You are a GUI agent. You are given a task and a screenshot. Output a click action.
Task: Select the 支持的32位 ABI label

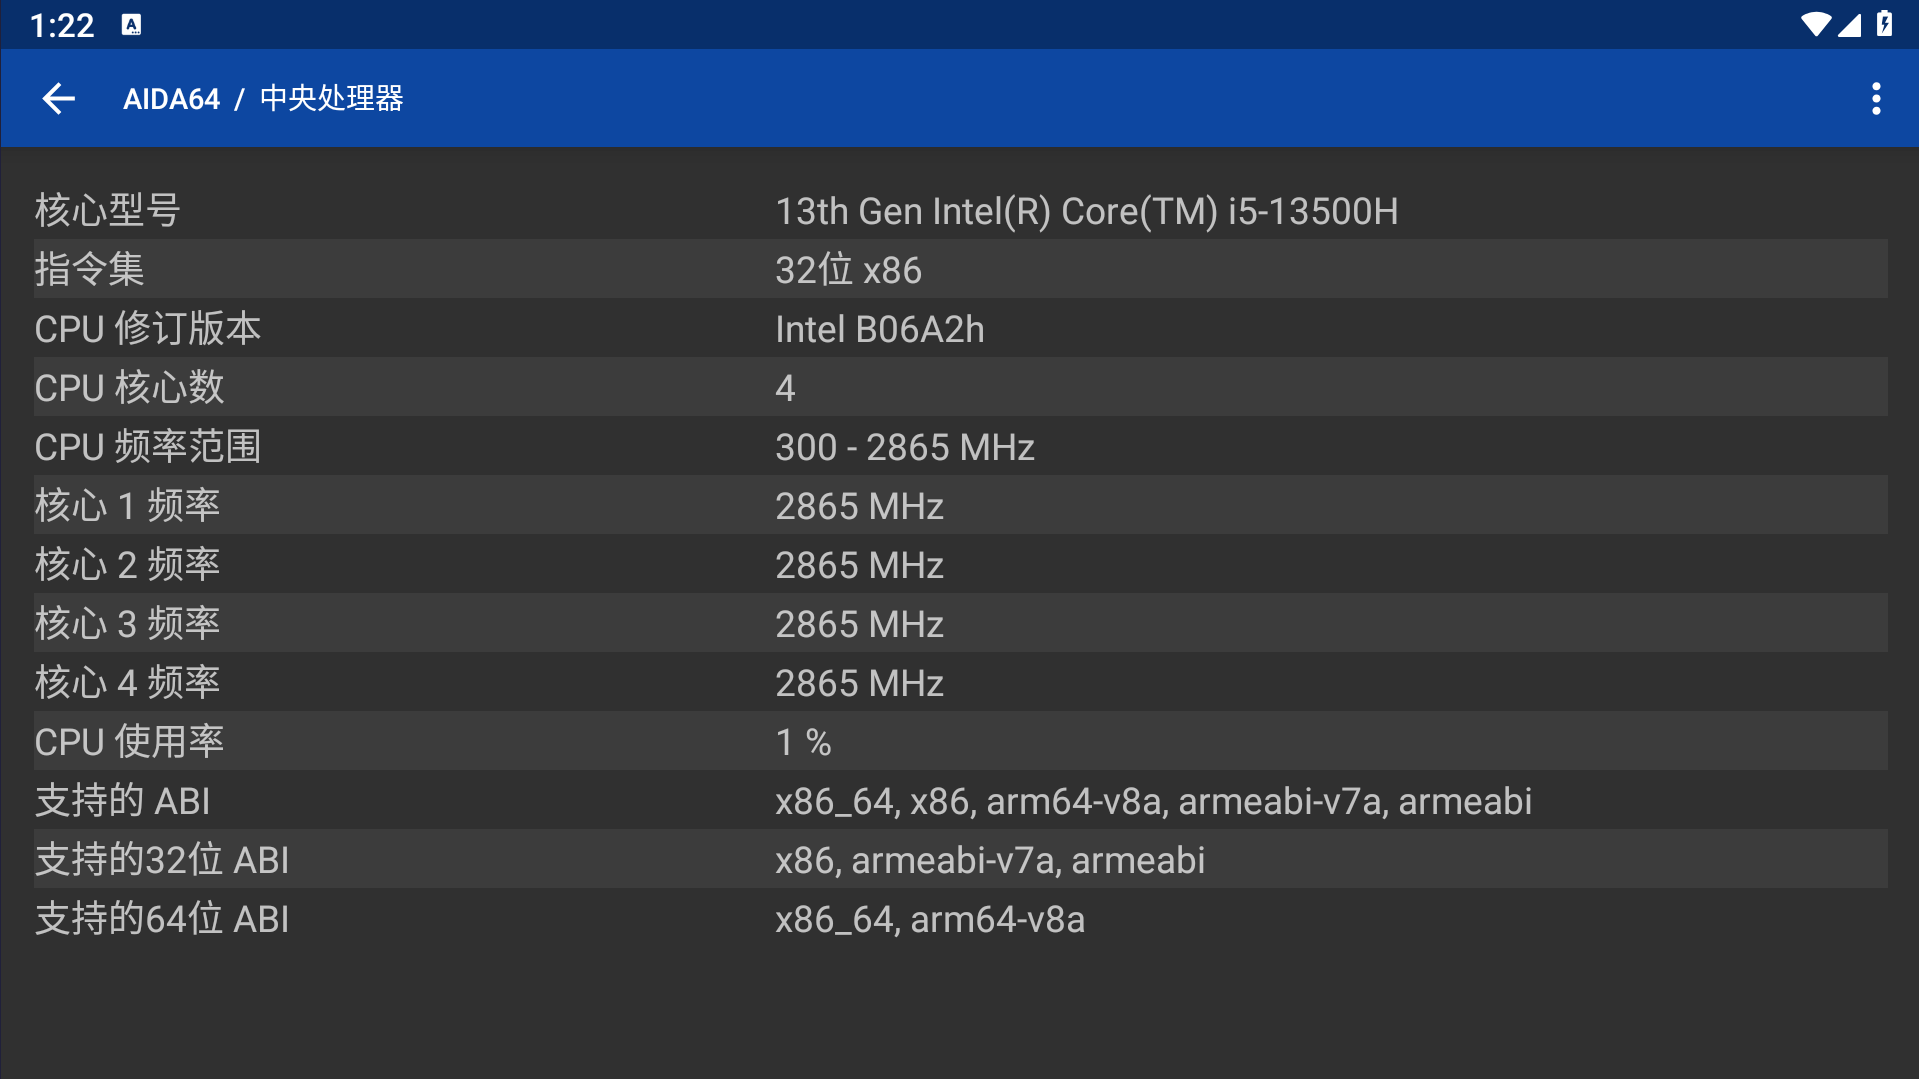(x=161, y=860)
